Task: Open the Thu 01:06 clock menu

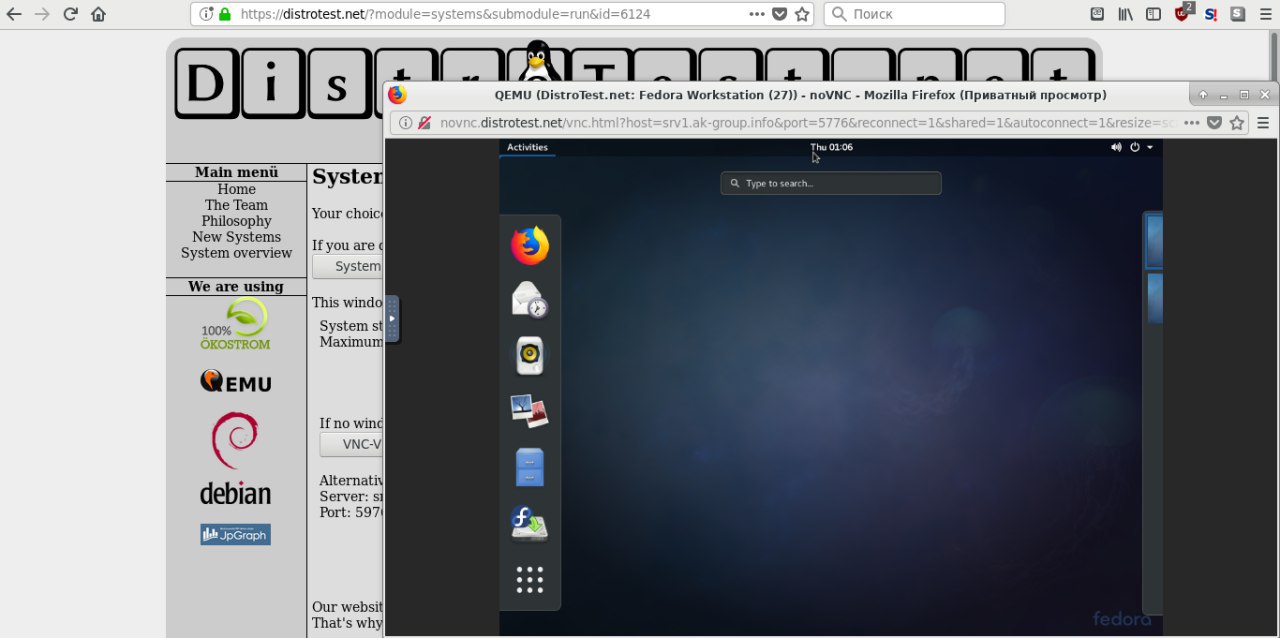Action: (x=831, y=147)
